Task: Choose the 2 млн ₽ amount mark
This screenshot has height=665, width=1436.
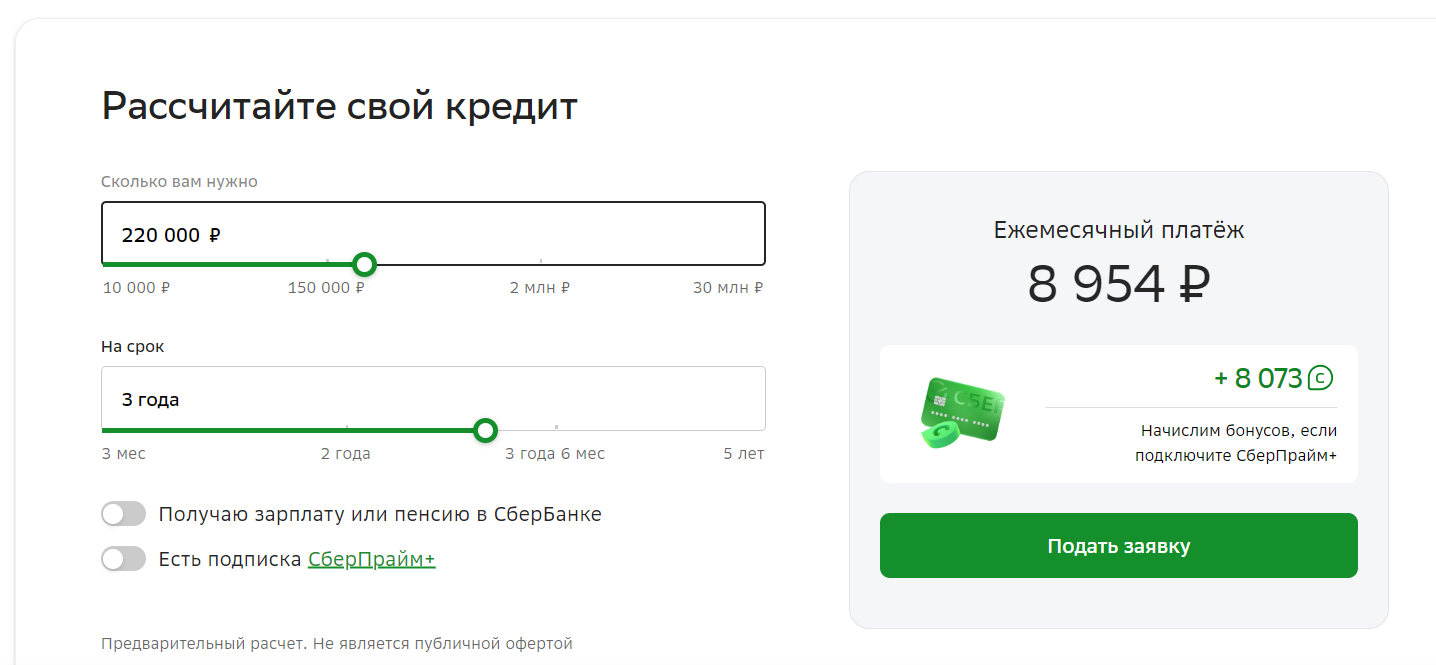Action: tap(540, 288)
